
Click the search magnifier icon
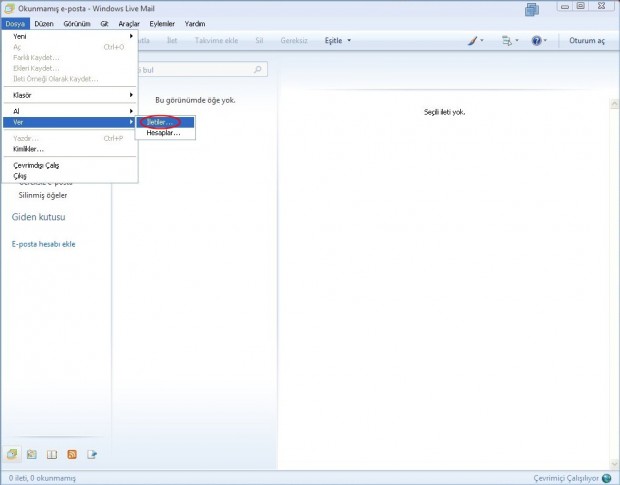point(258,70)
